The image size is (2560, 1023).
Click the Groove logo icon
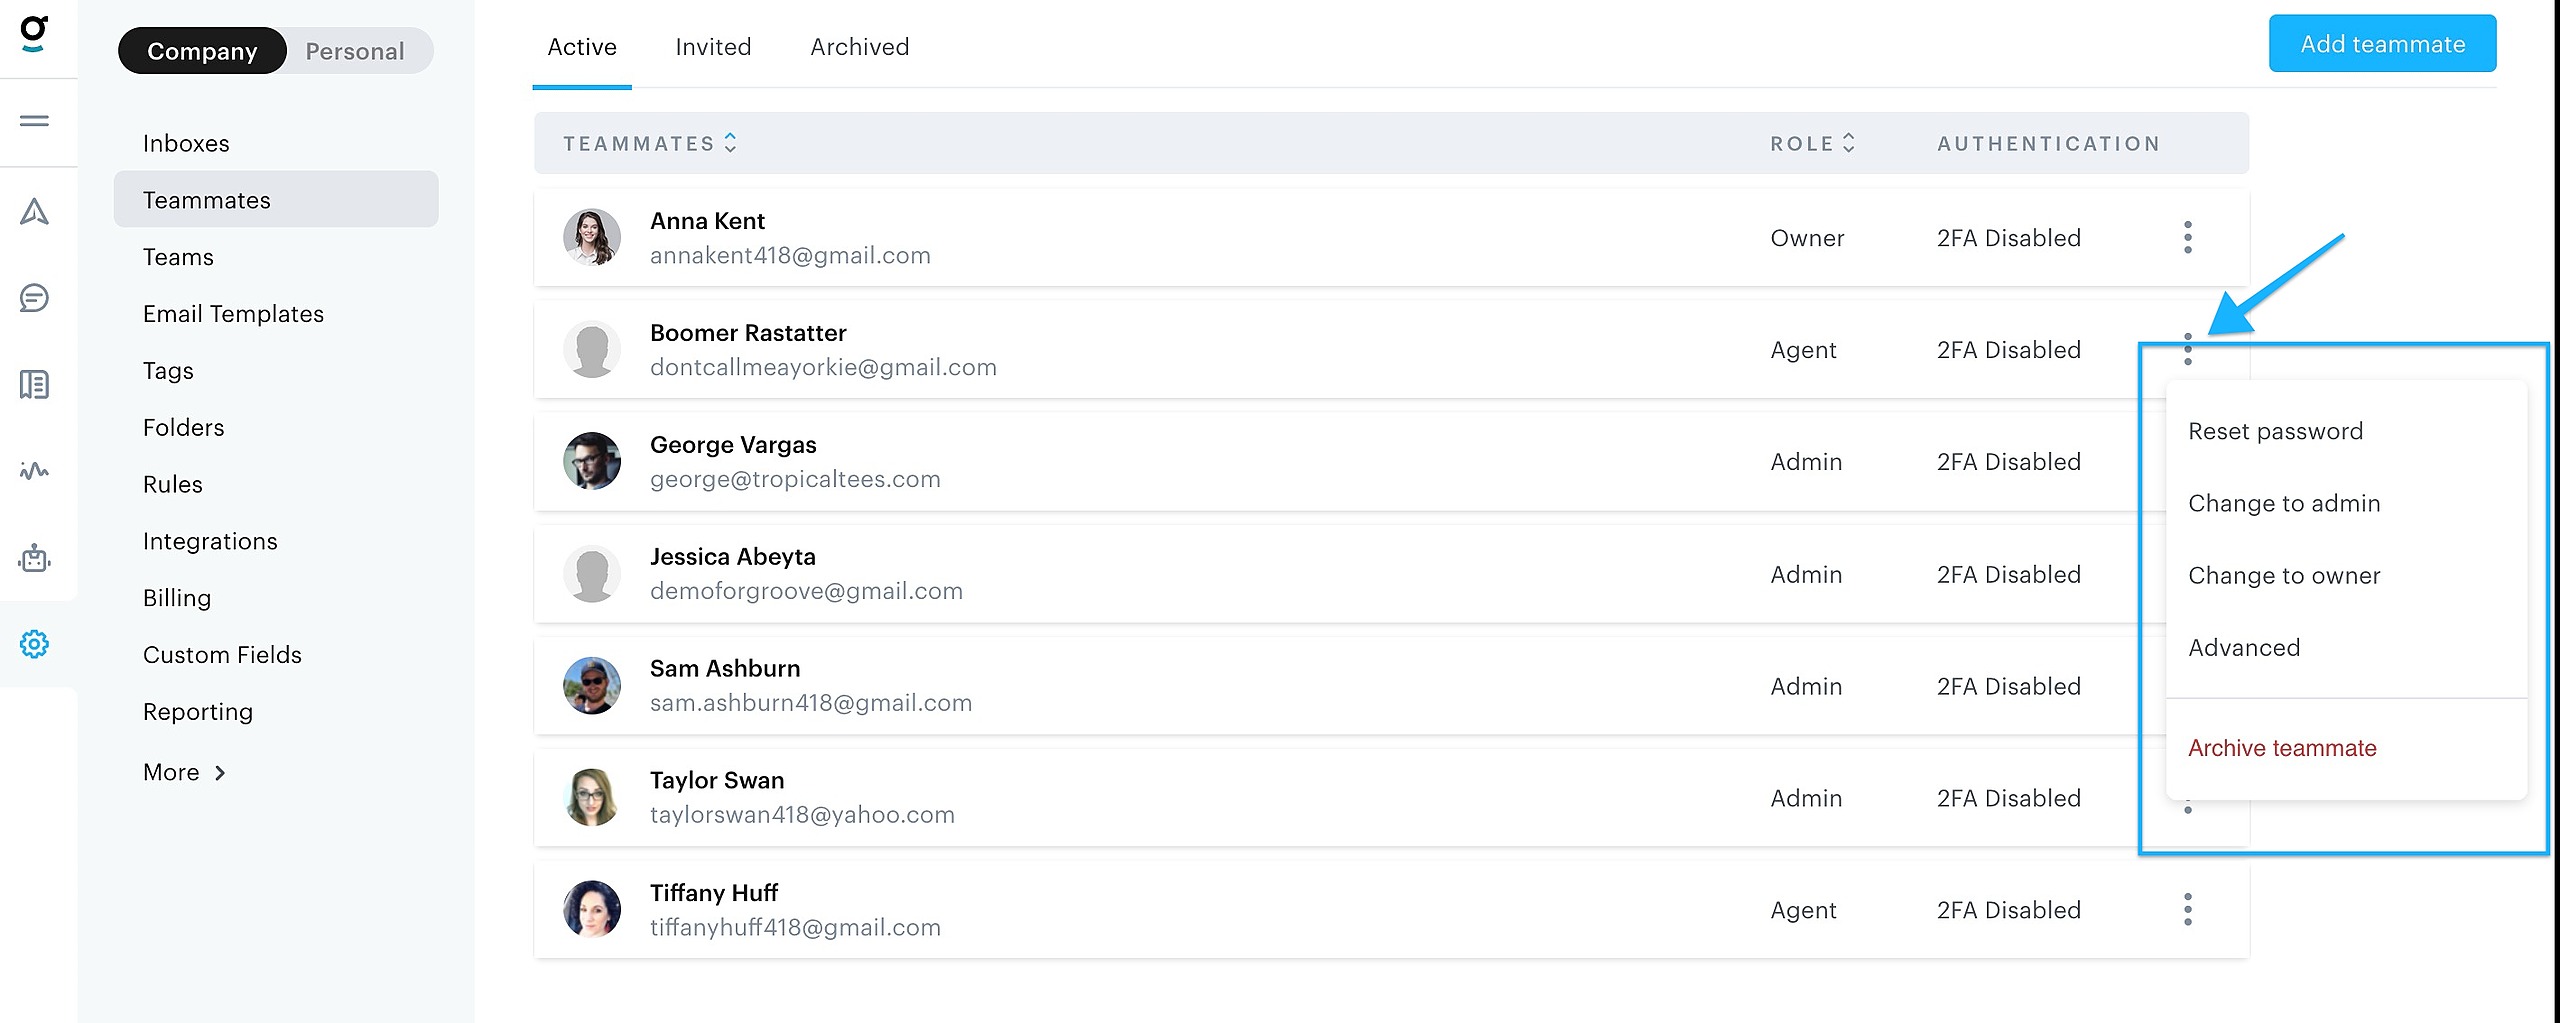[x=34, y=34]
